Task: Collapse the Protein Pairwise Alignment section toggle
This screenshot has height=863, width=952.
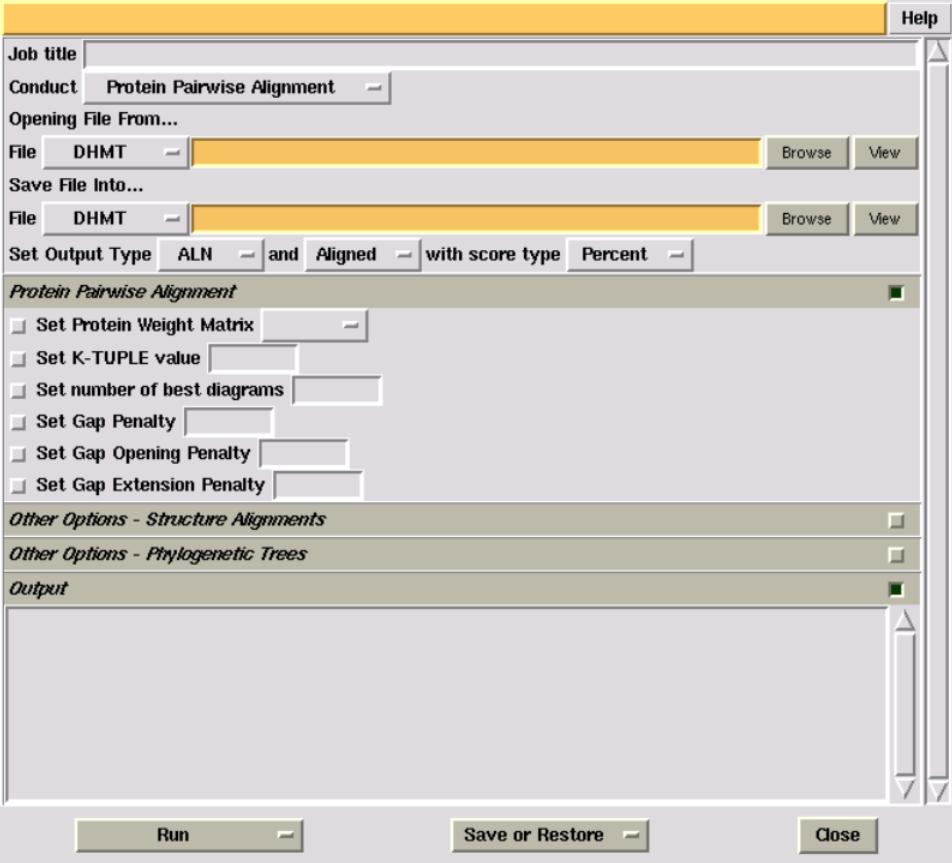Action: click(896, 293)
